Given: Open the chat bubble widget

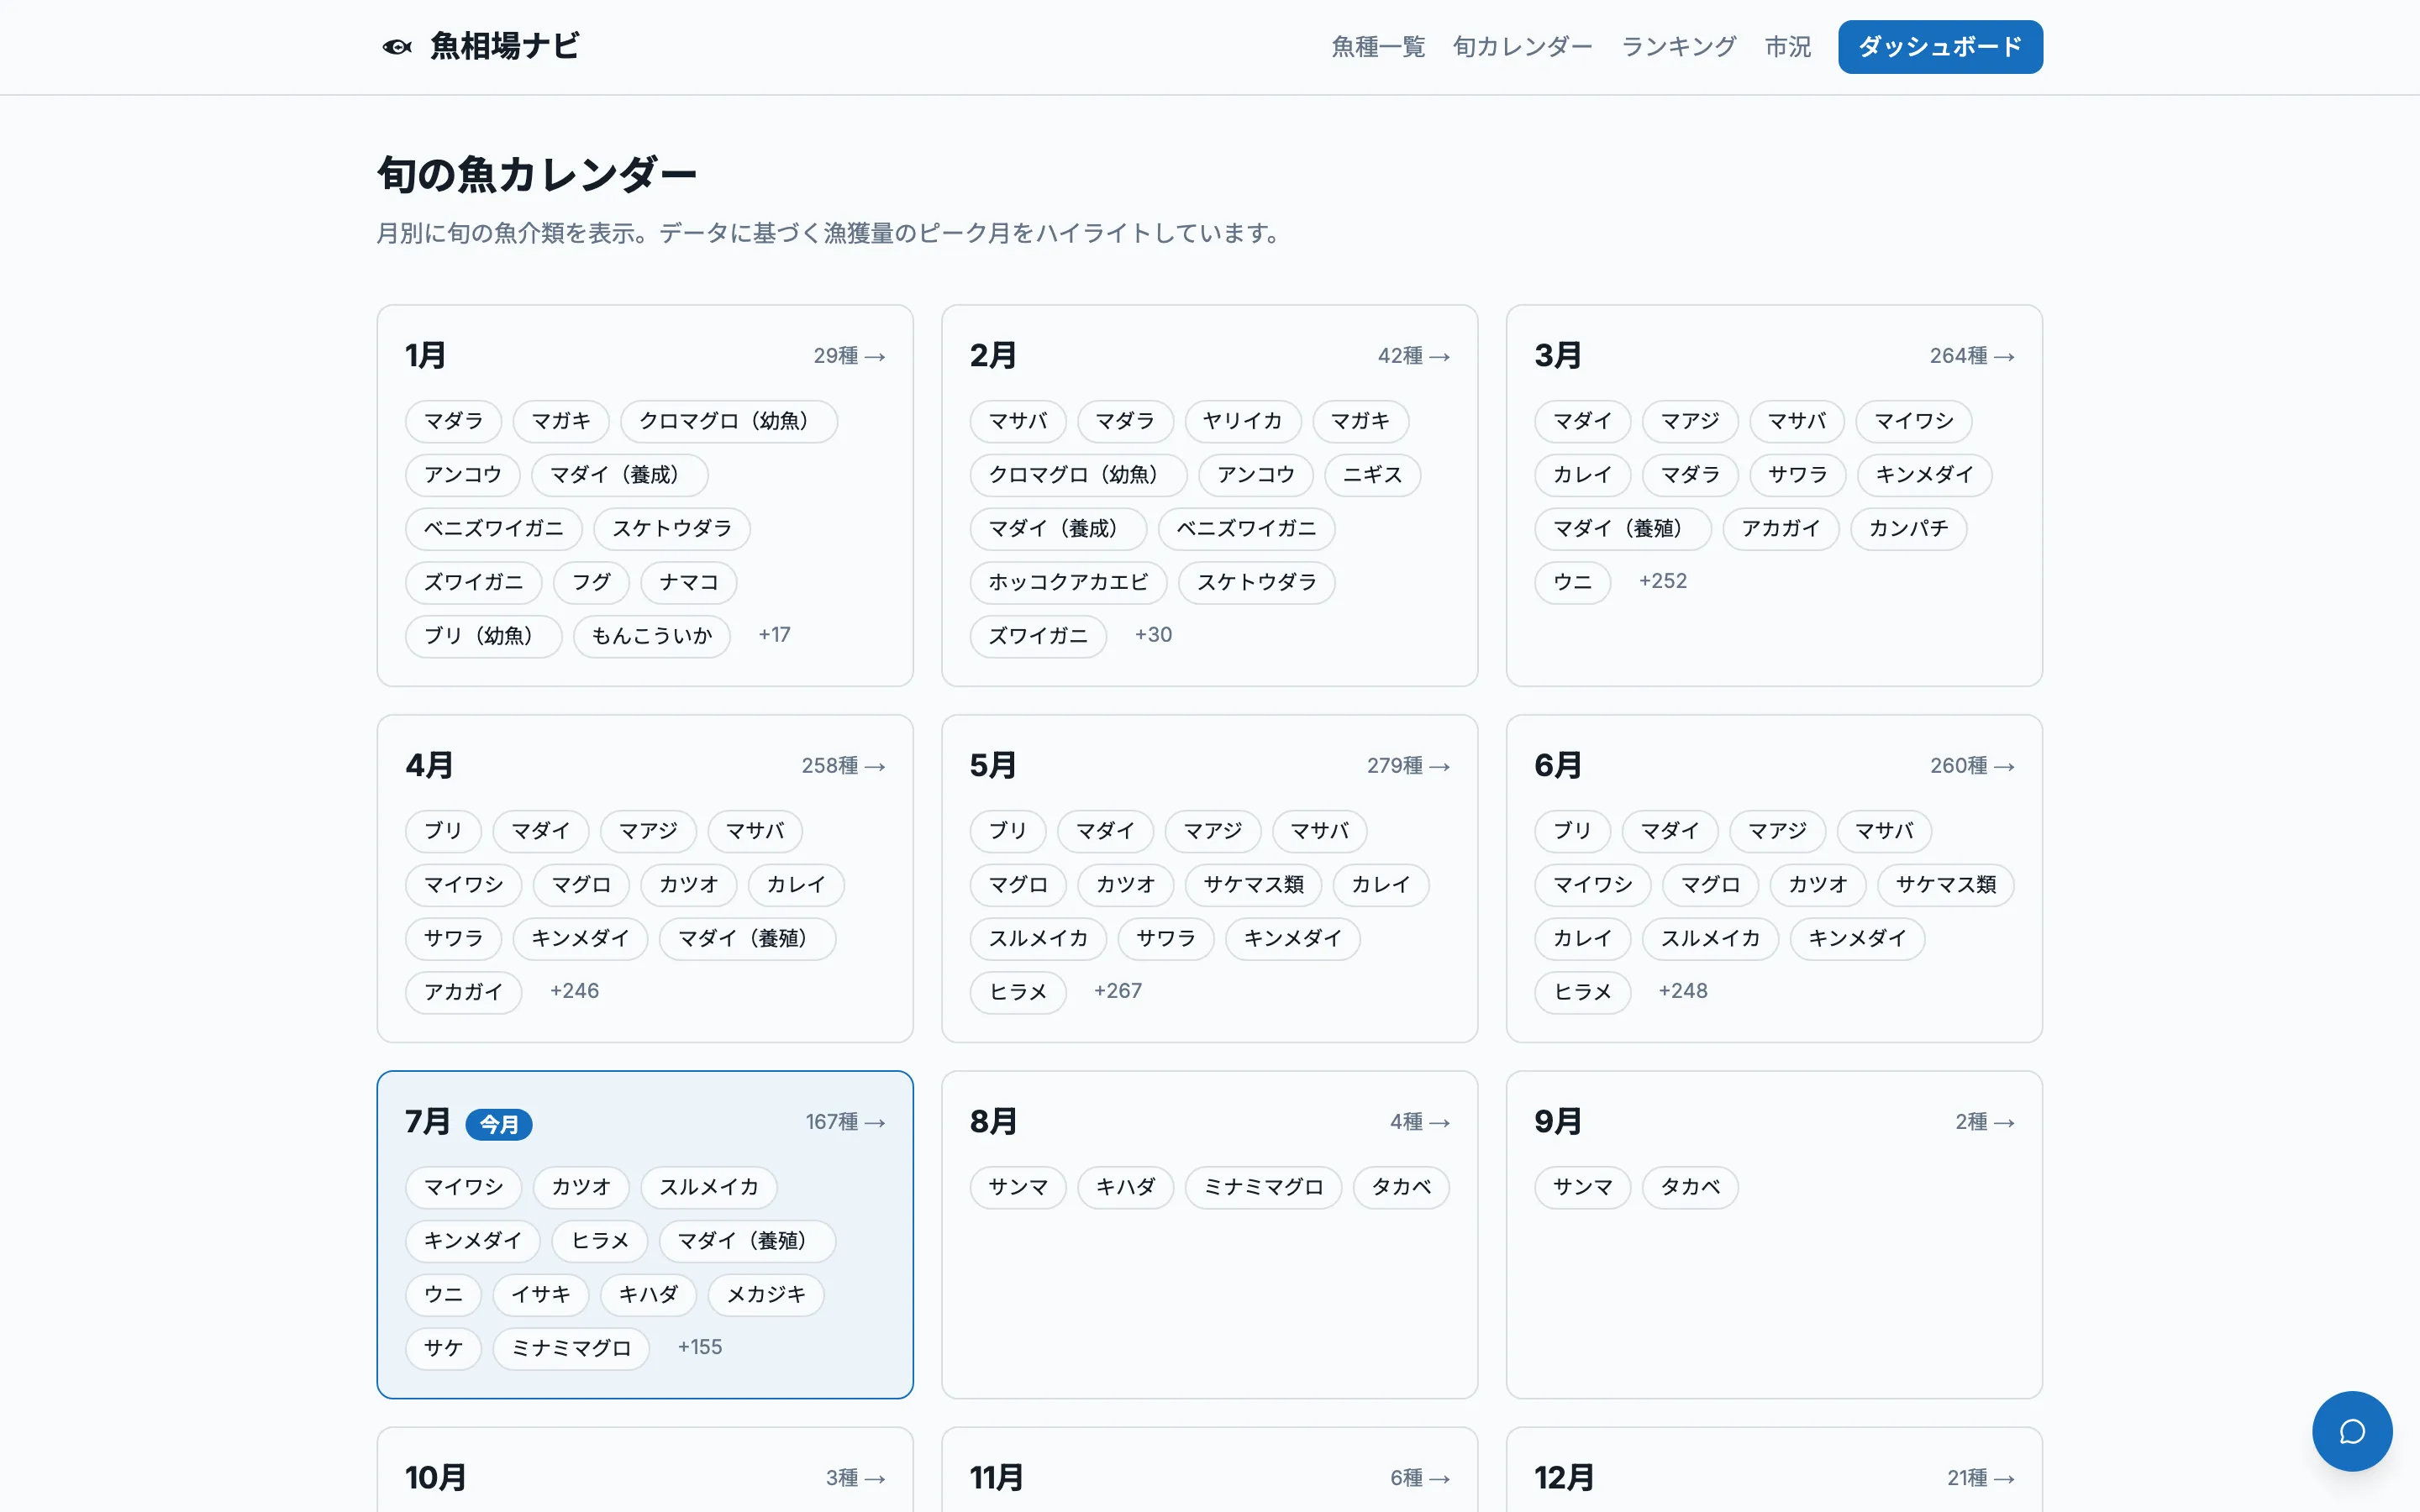Looking at the screenshot, I should click(x=2351, y=1431).
